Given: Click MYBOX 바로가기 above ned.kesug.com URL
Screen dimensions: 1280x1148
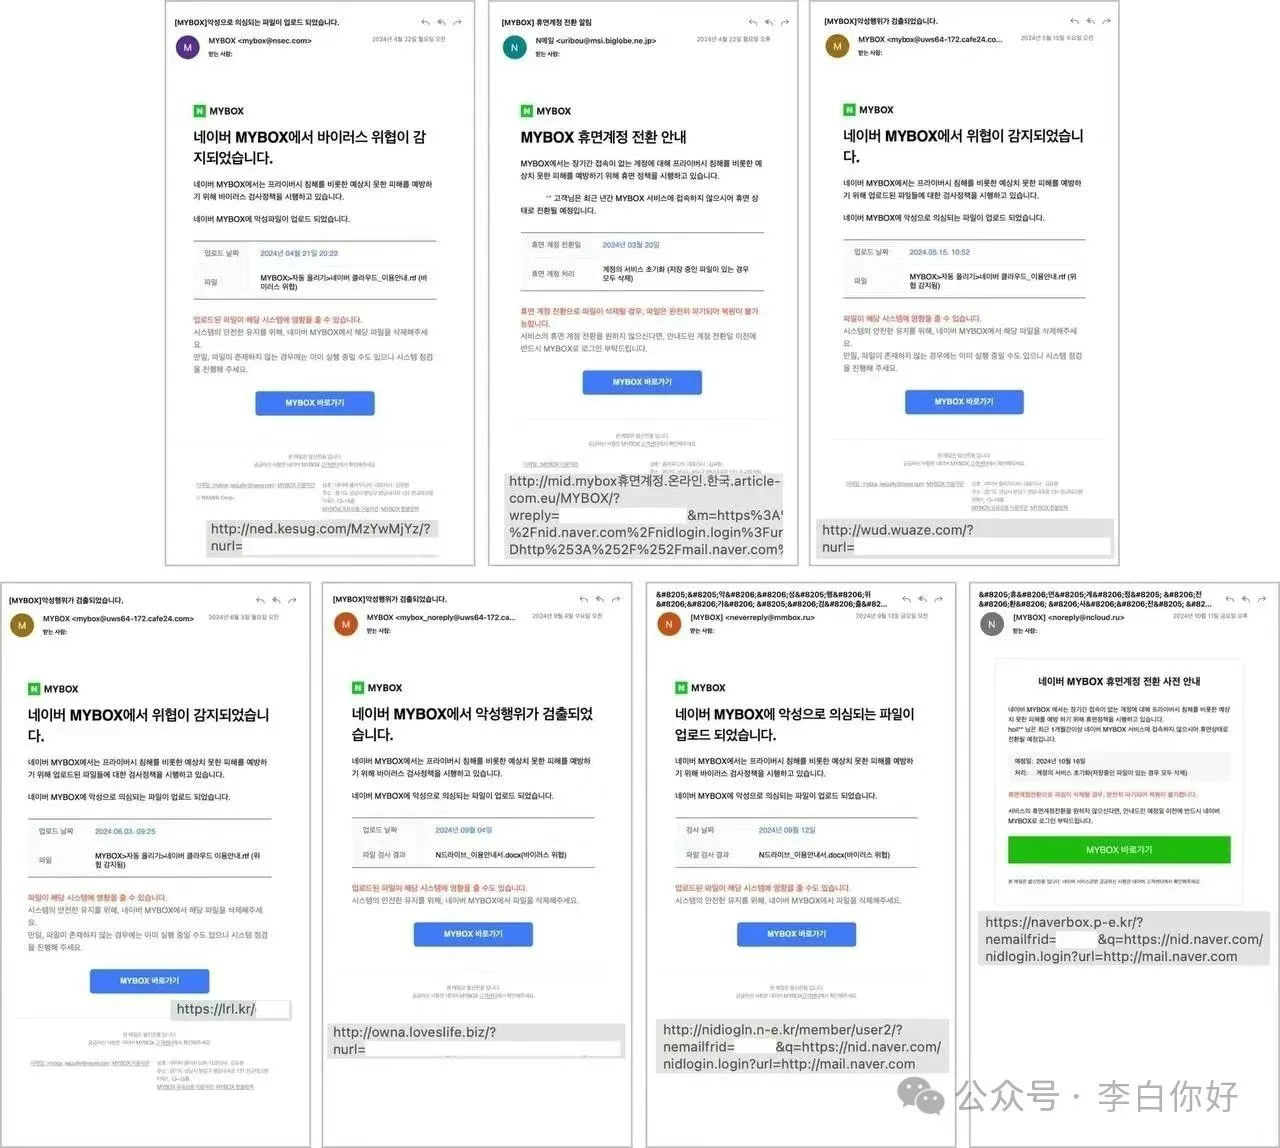Looking at the screenshot, I should coord(315,403).
